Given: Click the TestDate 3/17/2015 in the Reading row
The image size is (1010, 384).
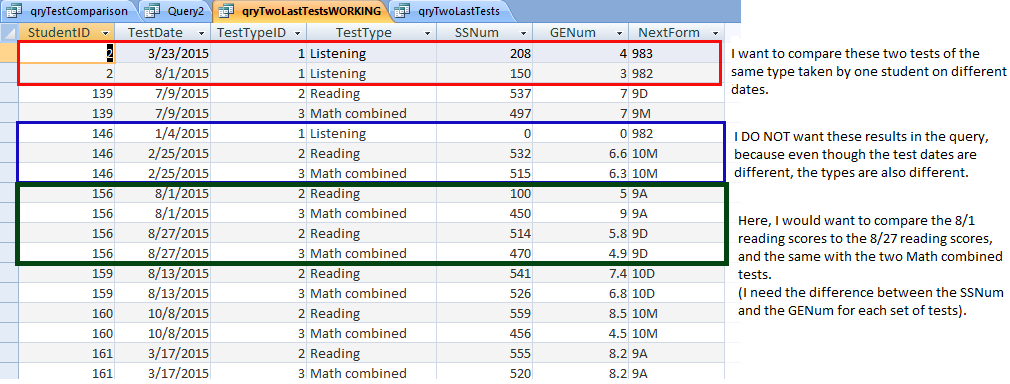Looking at the screenshot, I should click(x=162, y=353).
